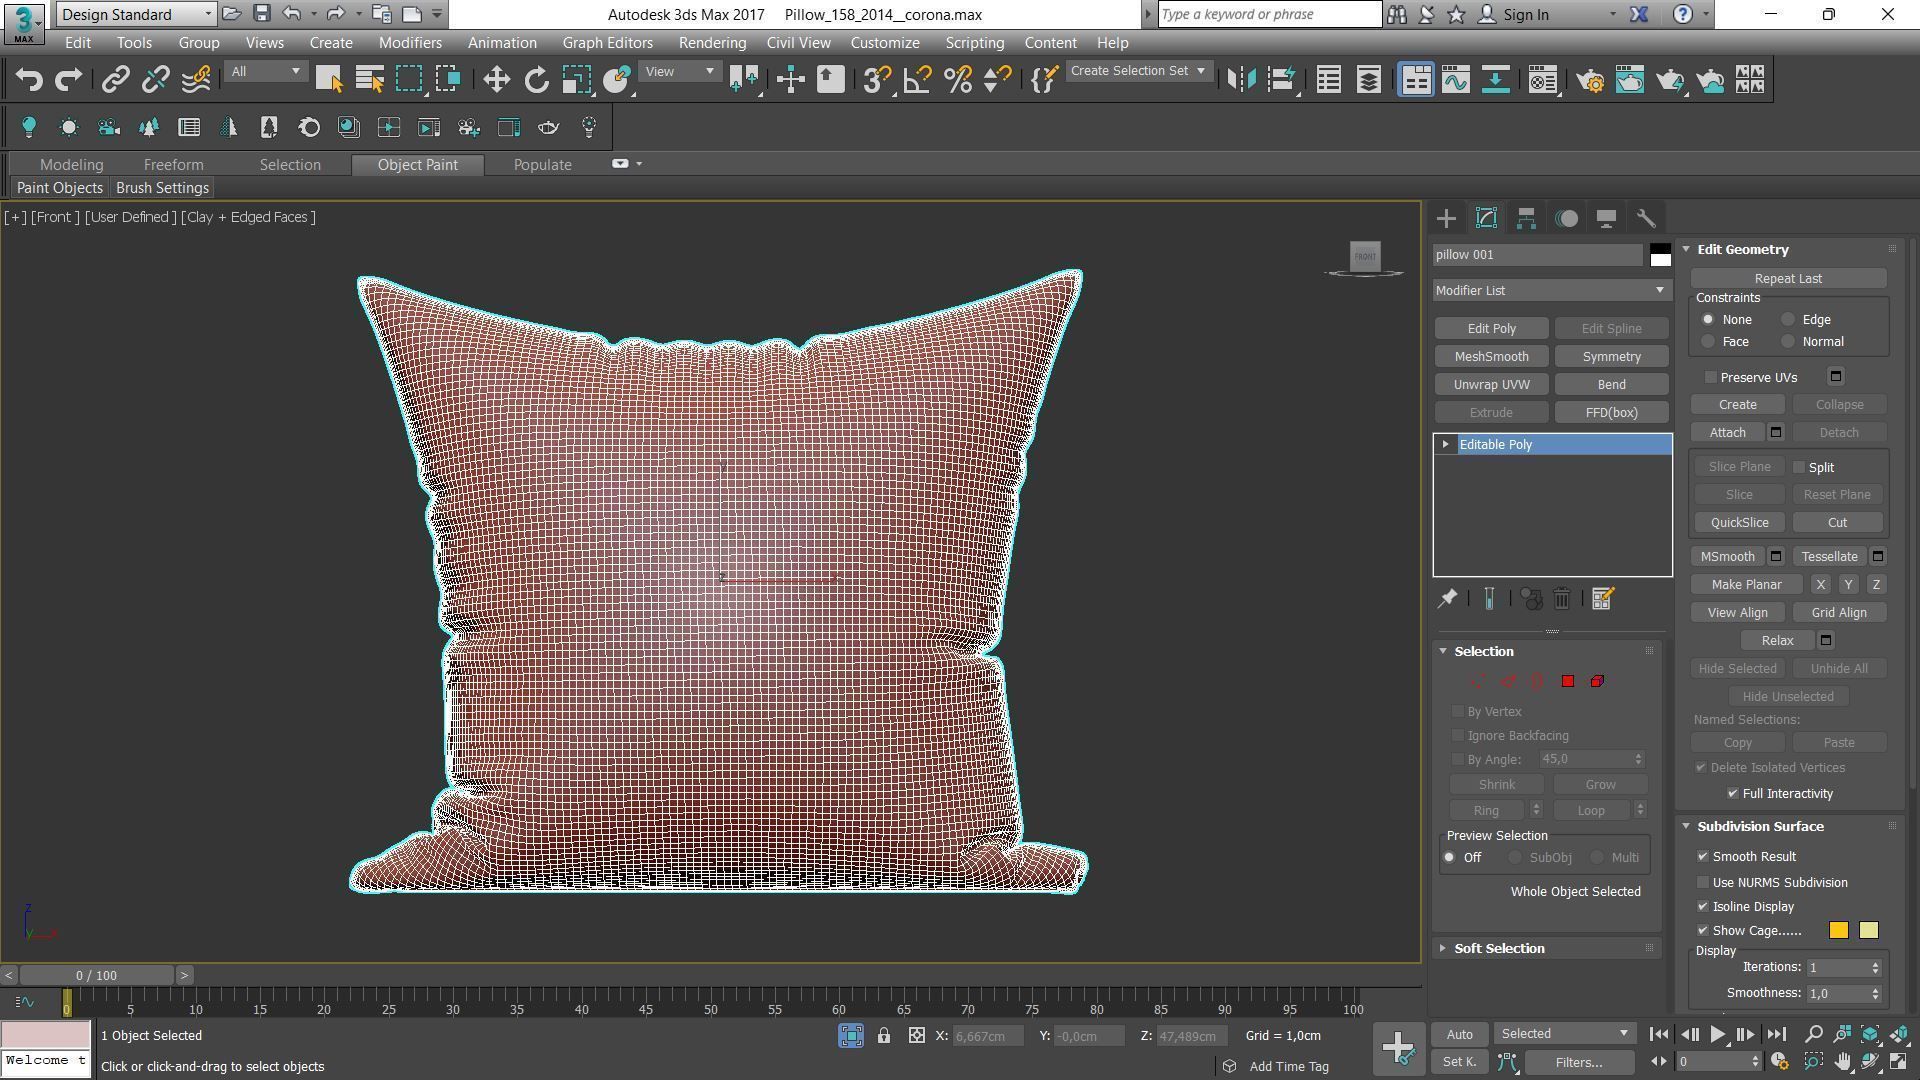1920x1080 pixels.
Task: Select the Face constraint radio button
Action: pos(1708,342)
